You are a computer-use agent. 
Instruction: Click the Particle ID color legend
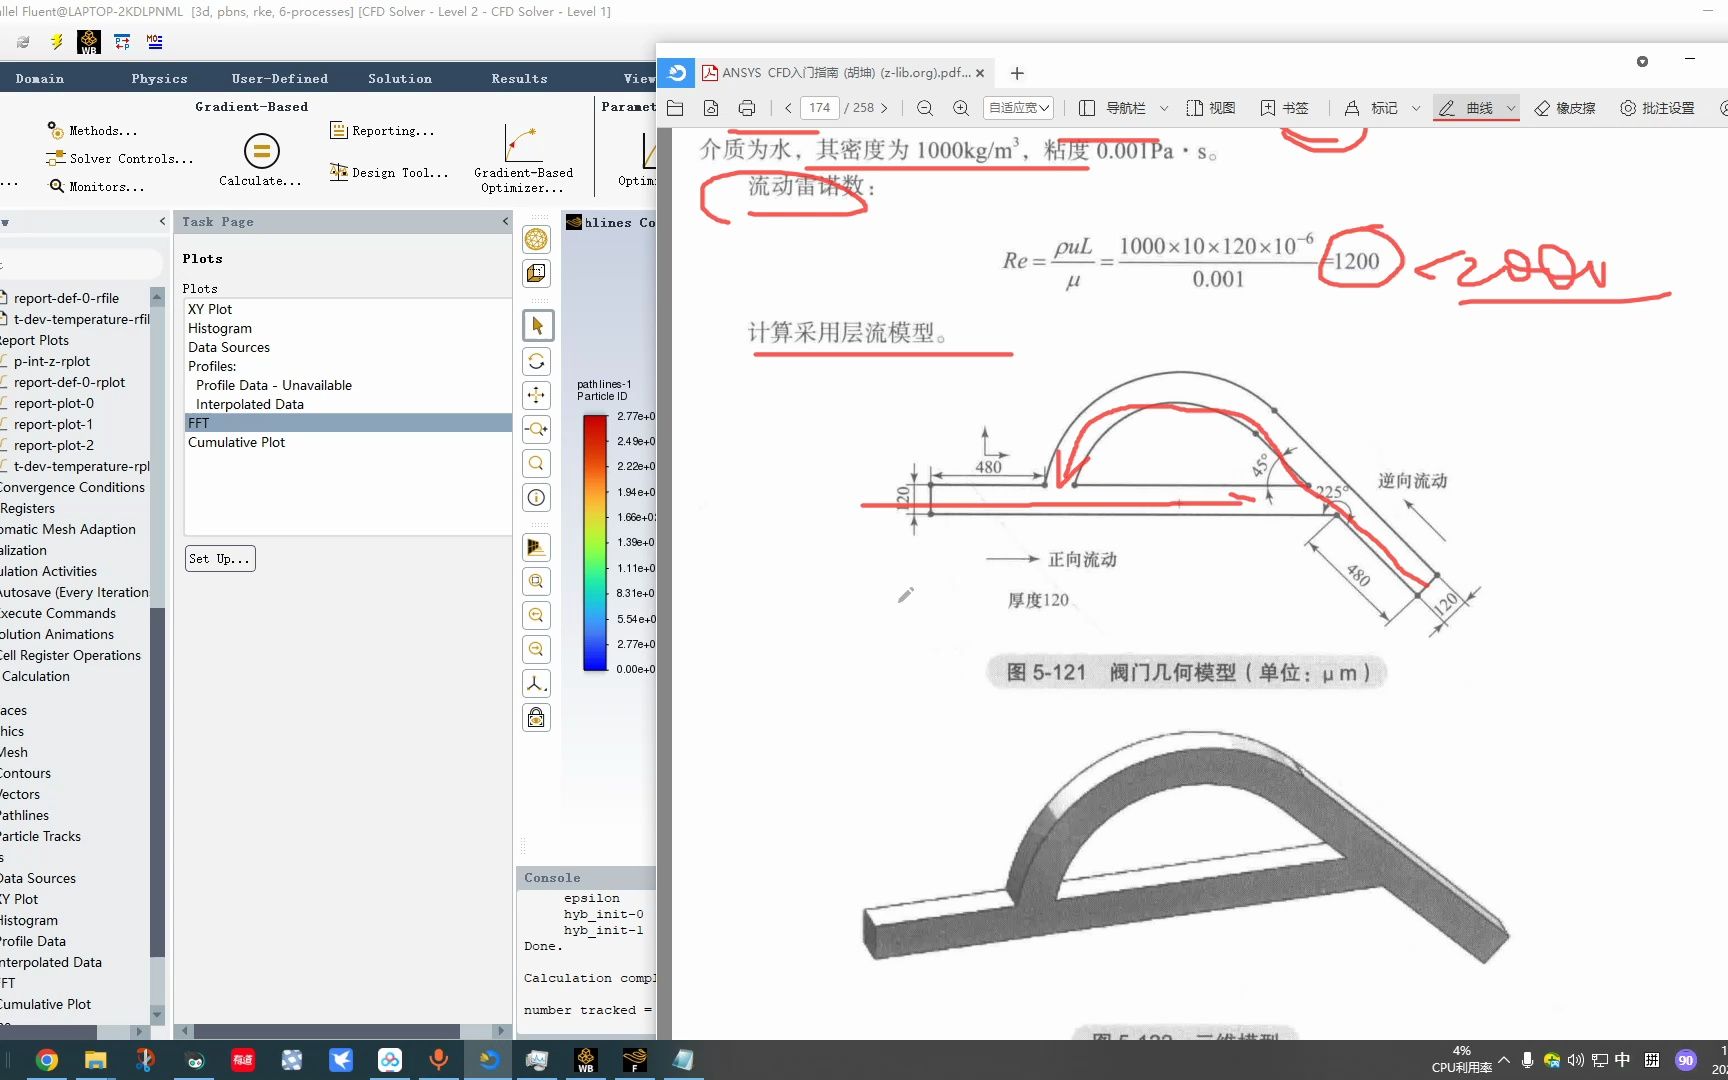pyautogui.click(x=594, y=540)
